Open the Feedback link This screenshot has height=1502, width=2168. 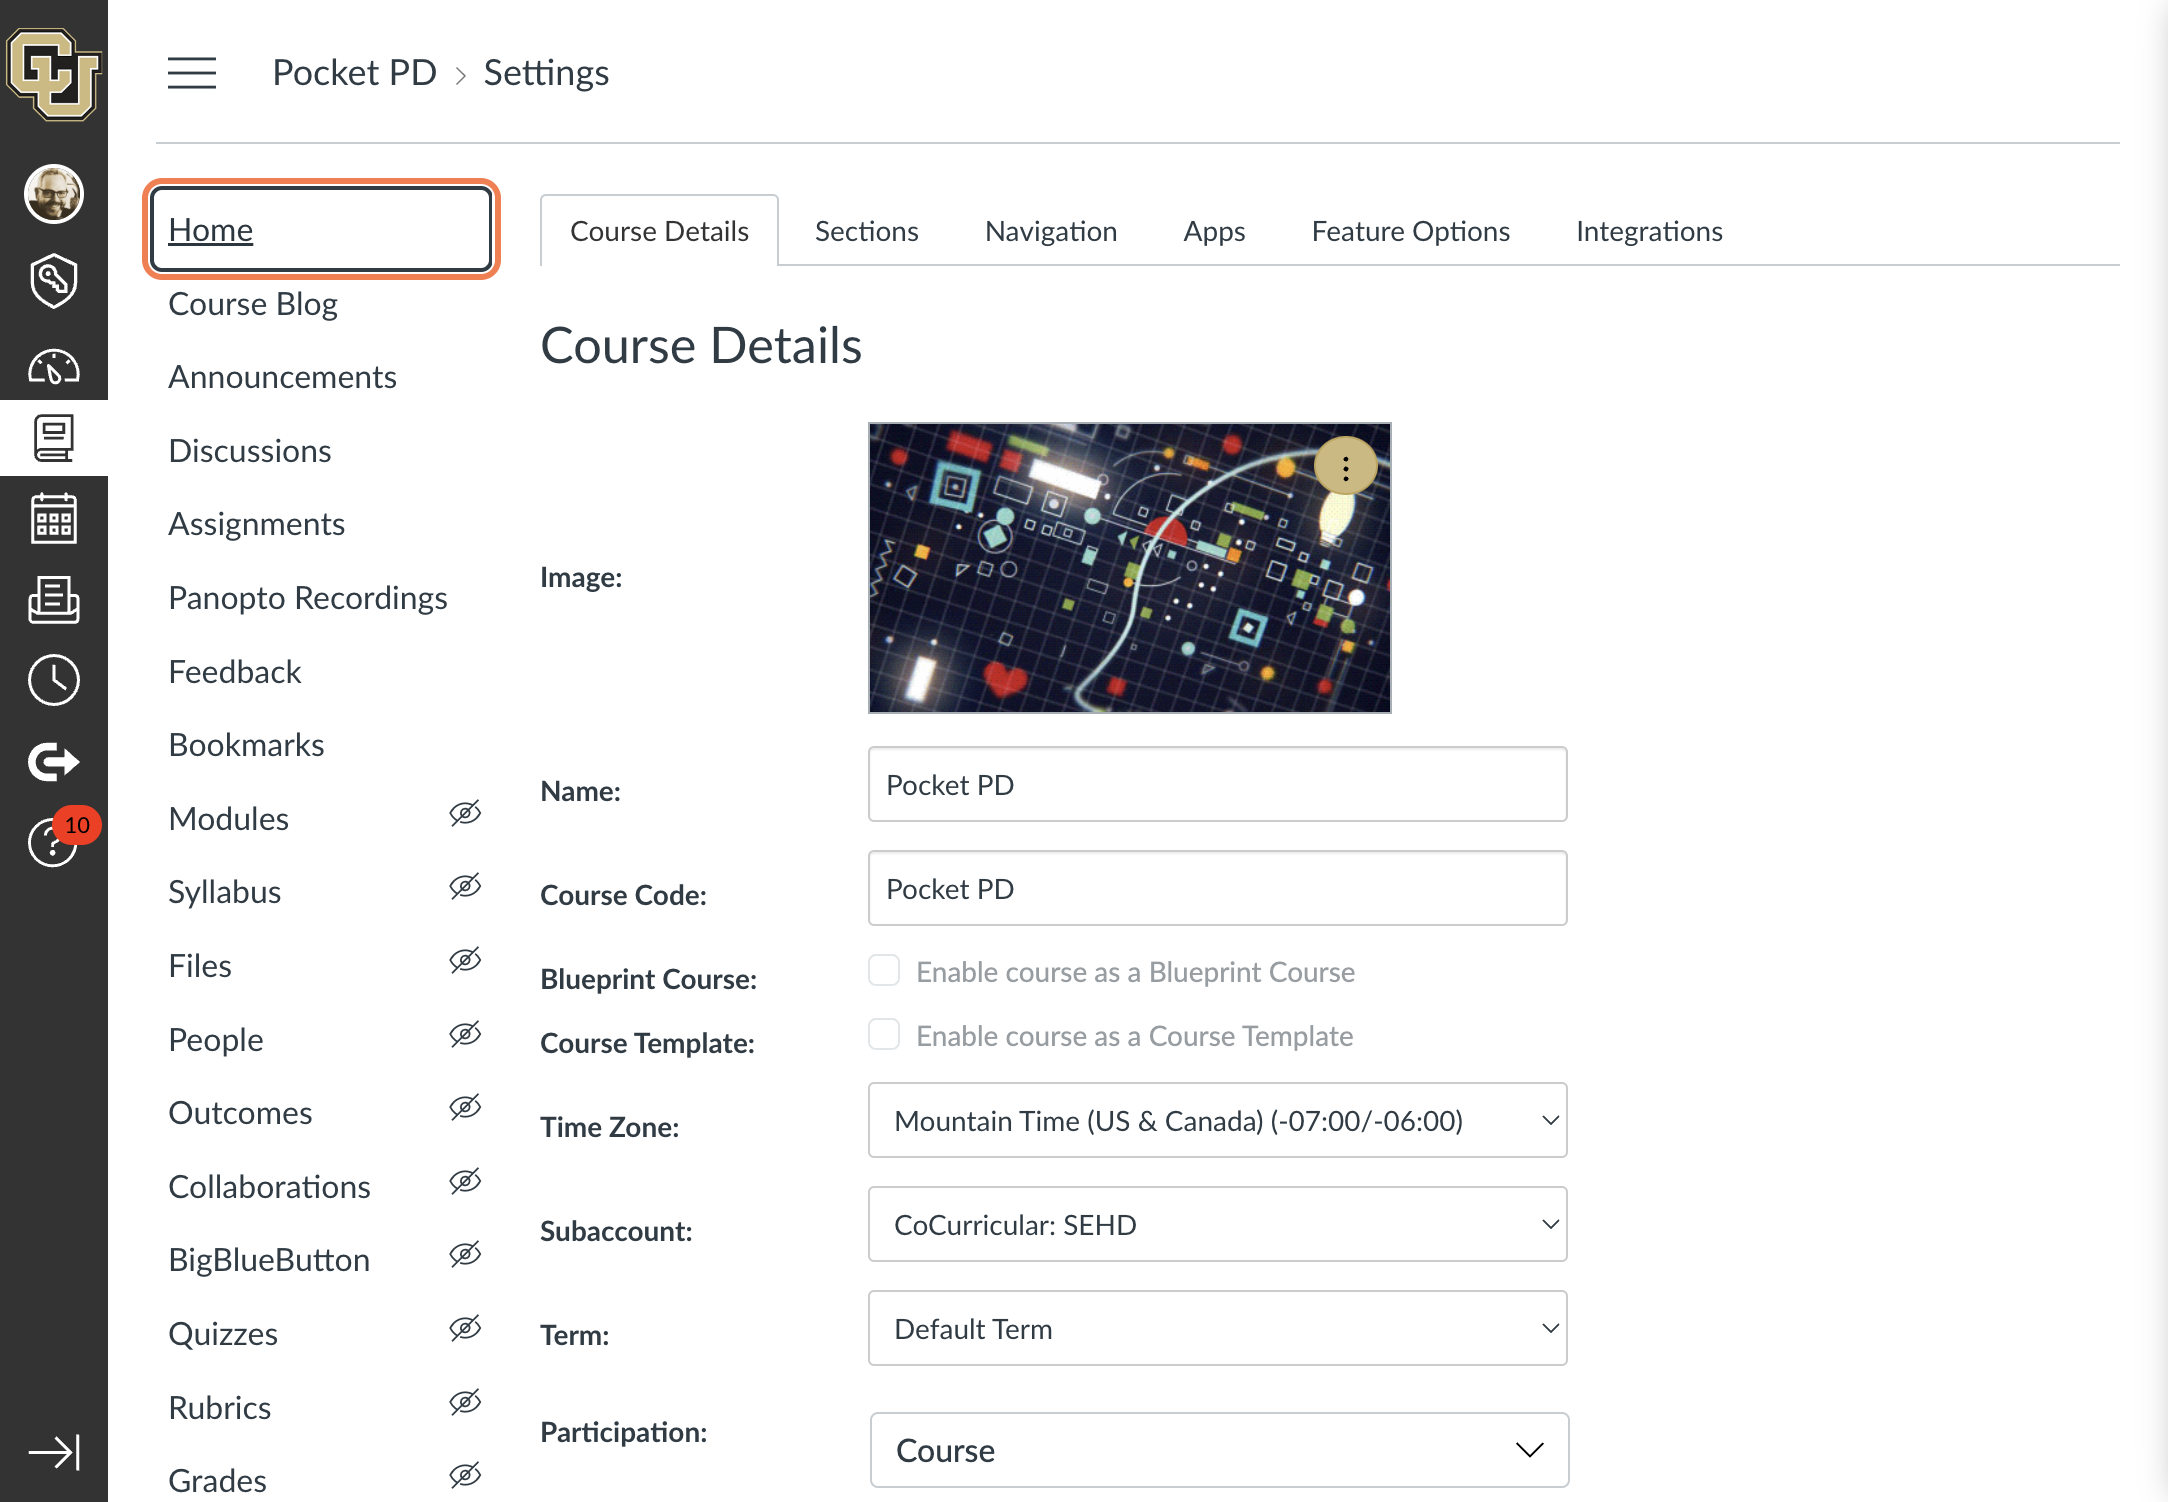(x=234, y=672)
